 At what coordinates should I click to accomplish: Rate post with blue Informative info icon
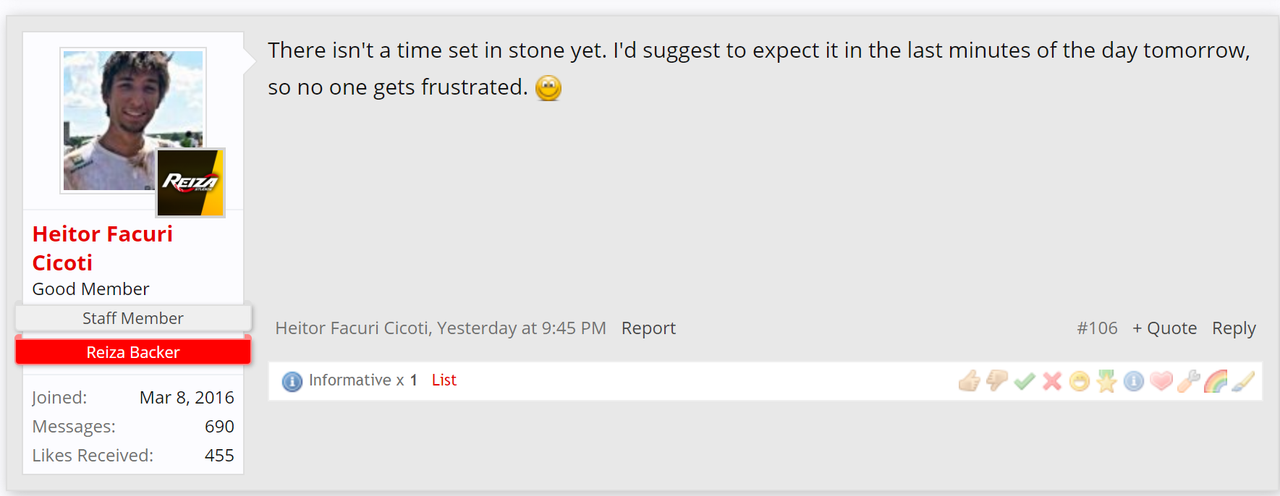1133,381
